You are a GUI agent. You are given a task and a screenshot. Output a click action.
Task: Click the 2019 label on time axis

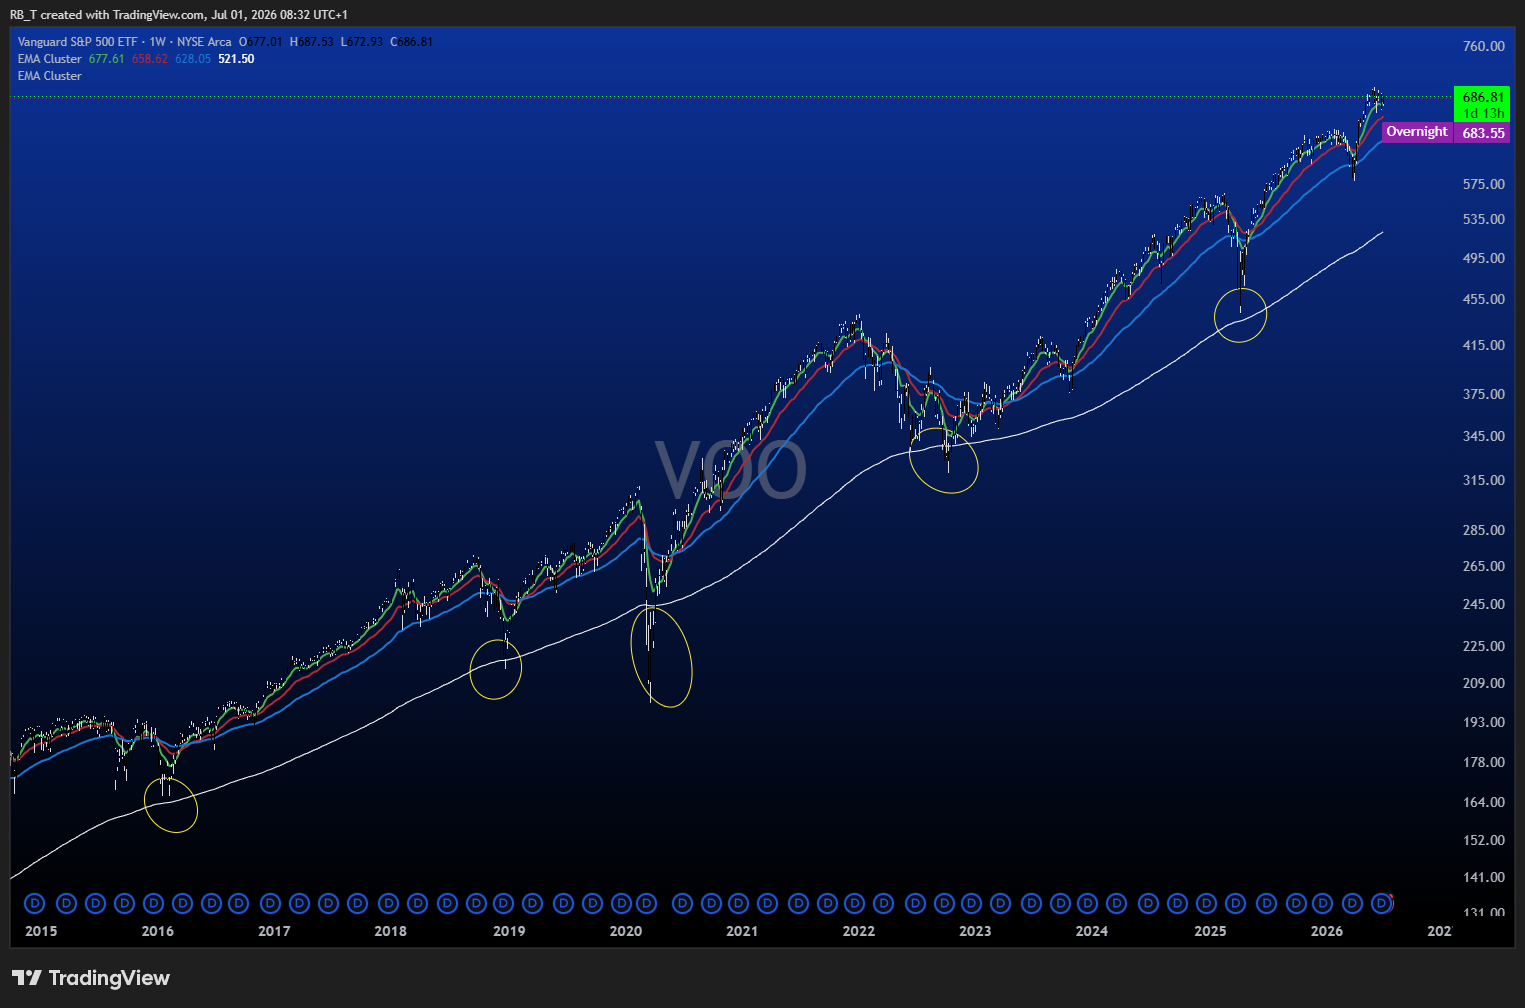509,931
